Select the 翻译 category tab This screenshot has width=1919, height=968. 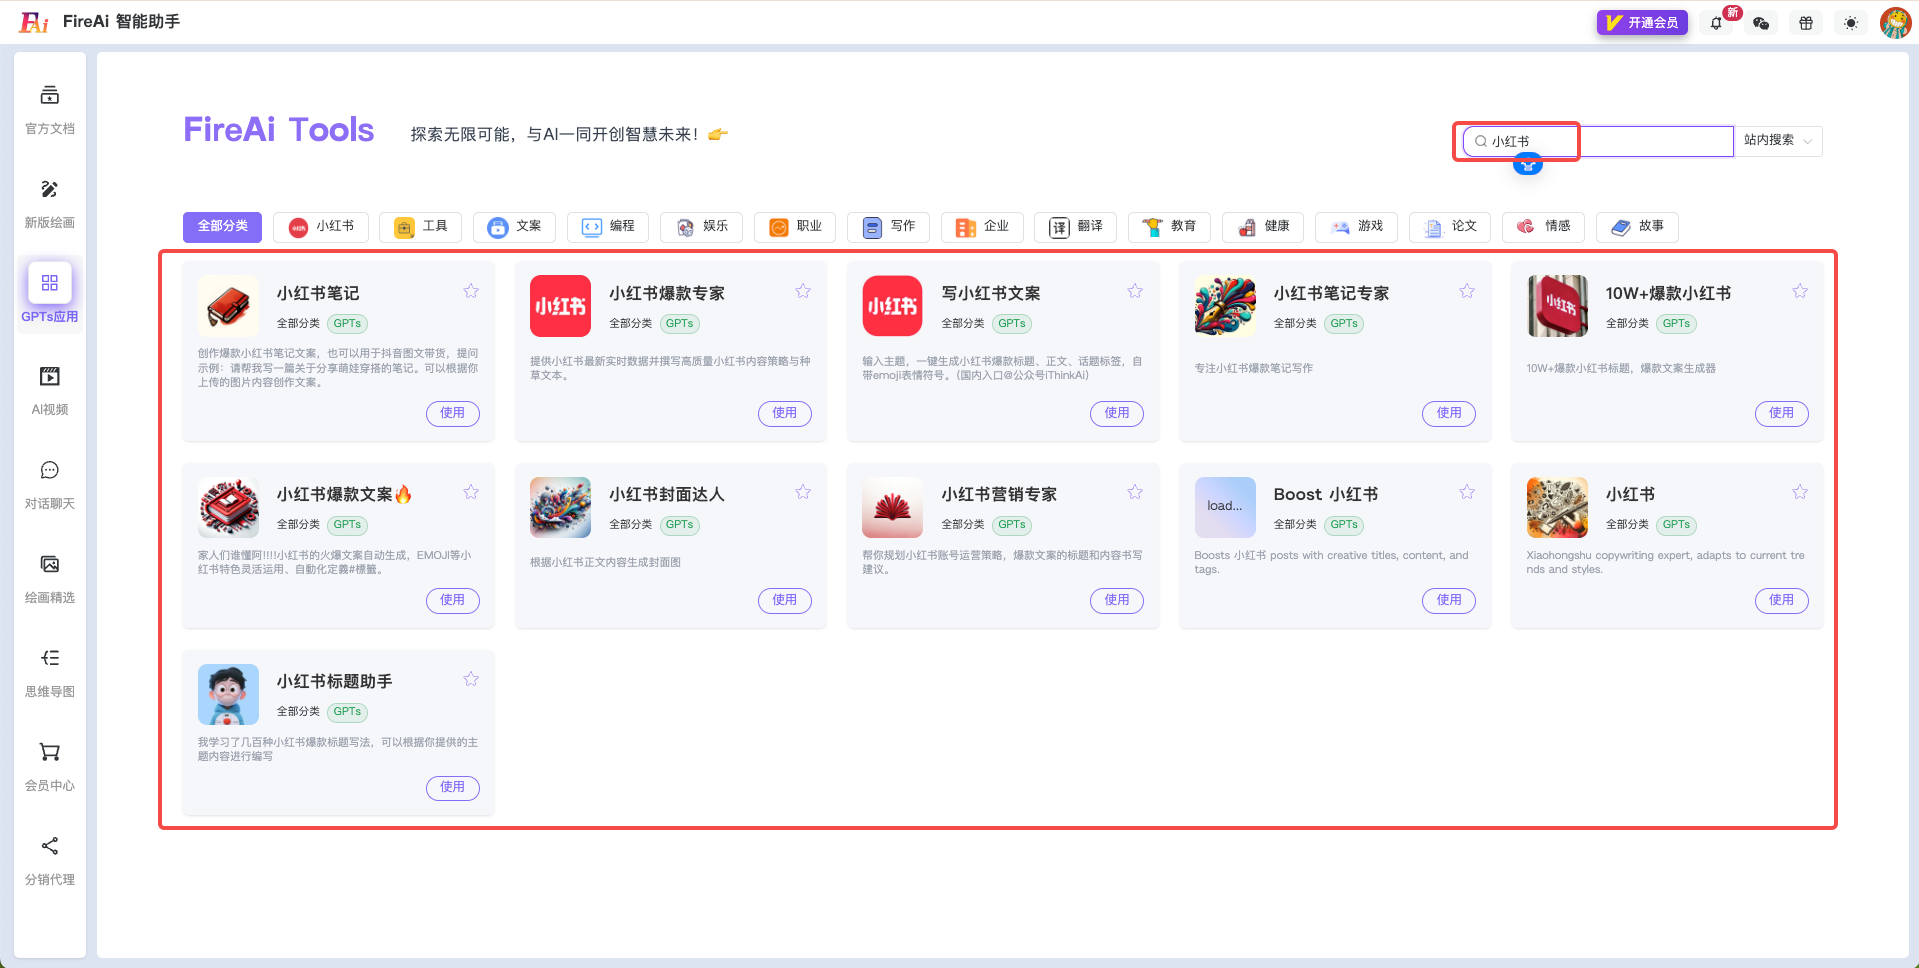pyautogui.click(x=1076, y=227)
